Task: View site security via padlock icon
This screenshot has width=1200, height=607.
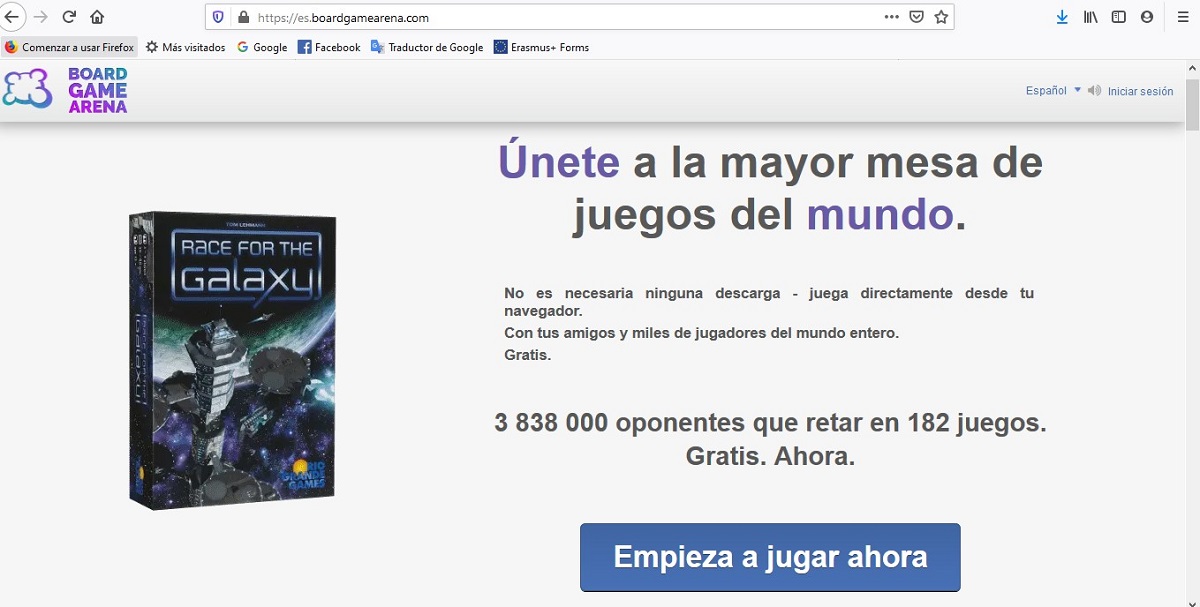Action: pos(243,17)
